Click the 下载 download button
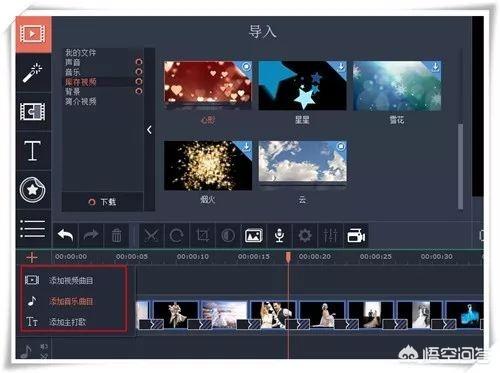Screen dimensions: 500x373 [103, 202]
